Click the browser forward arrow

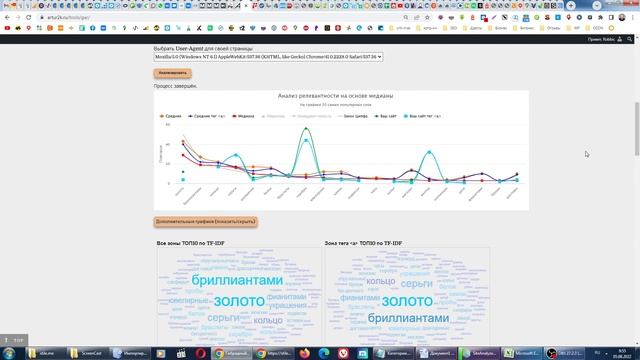18,18
